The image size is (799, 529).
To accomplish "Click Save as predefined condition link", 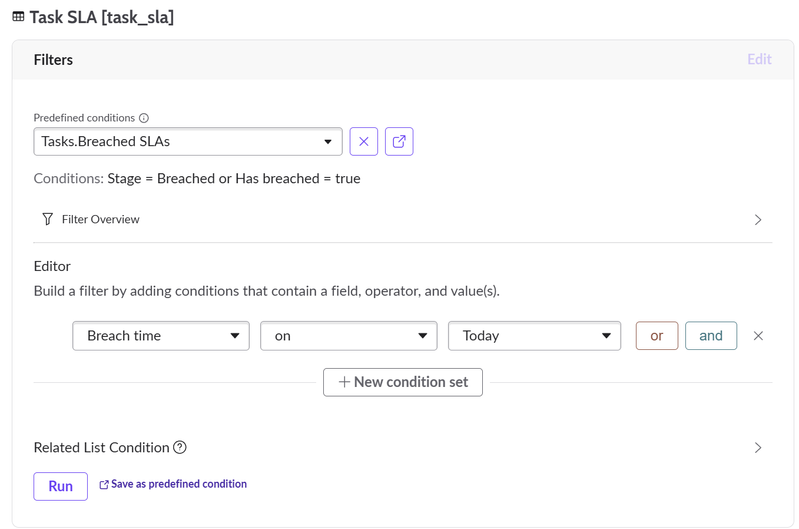I will pyautogui.click(x=179, y=484).
